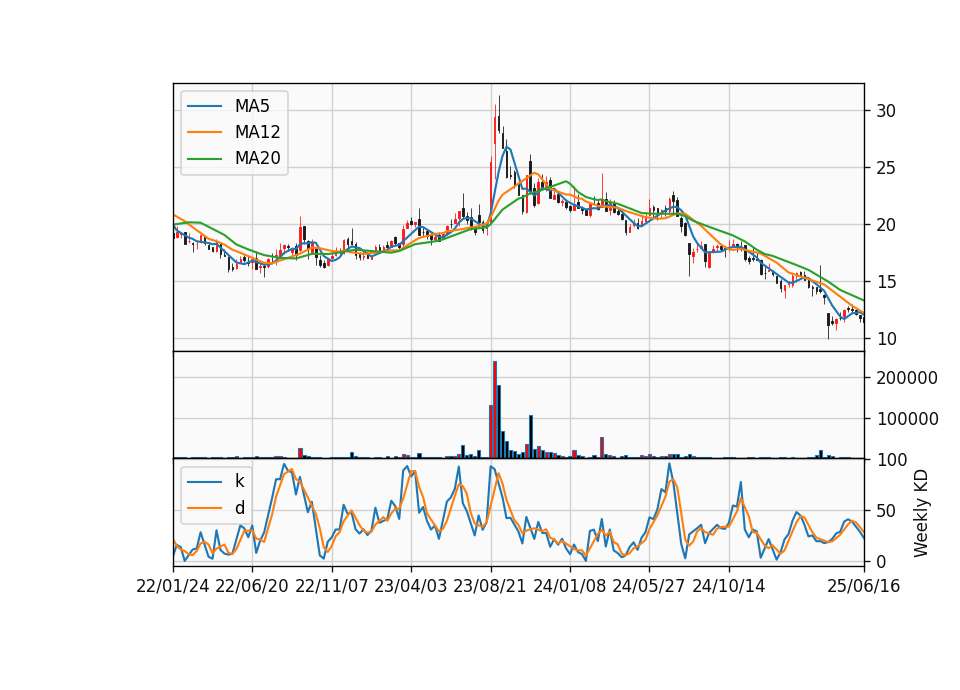The height and width of the screenshot is (690, 960).
Task: Click the Weekly KD axis label
Action: pos(921,514)
